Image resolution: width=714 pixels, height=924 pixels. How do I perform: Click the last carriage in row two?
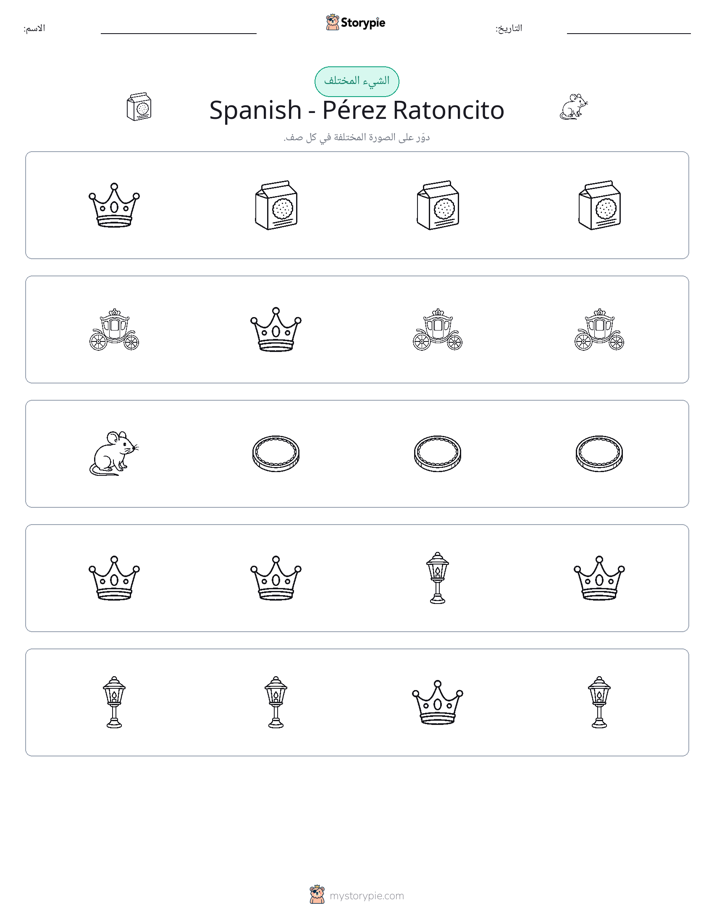(599, 329)
